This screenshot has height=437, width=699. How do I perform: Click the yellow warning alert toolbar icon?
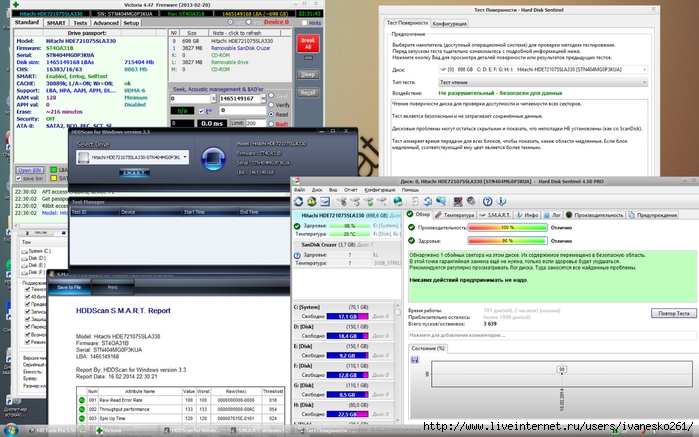(x=312, y=202)
